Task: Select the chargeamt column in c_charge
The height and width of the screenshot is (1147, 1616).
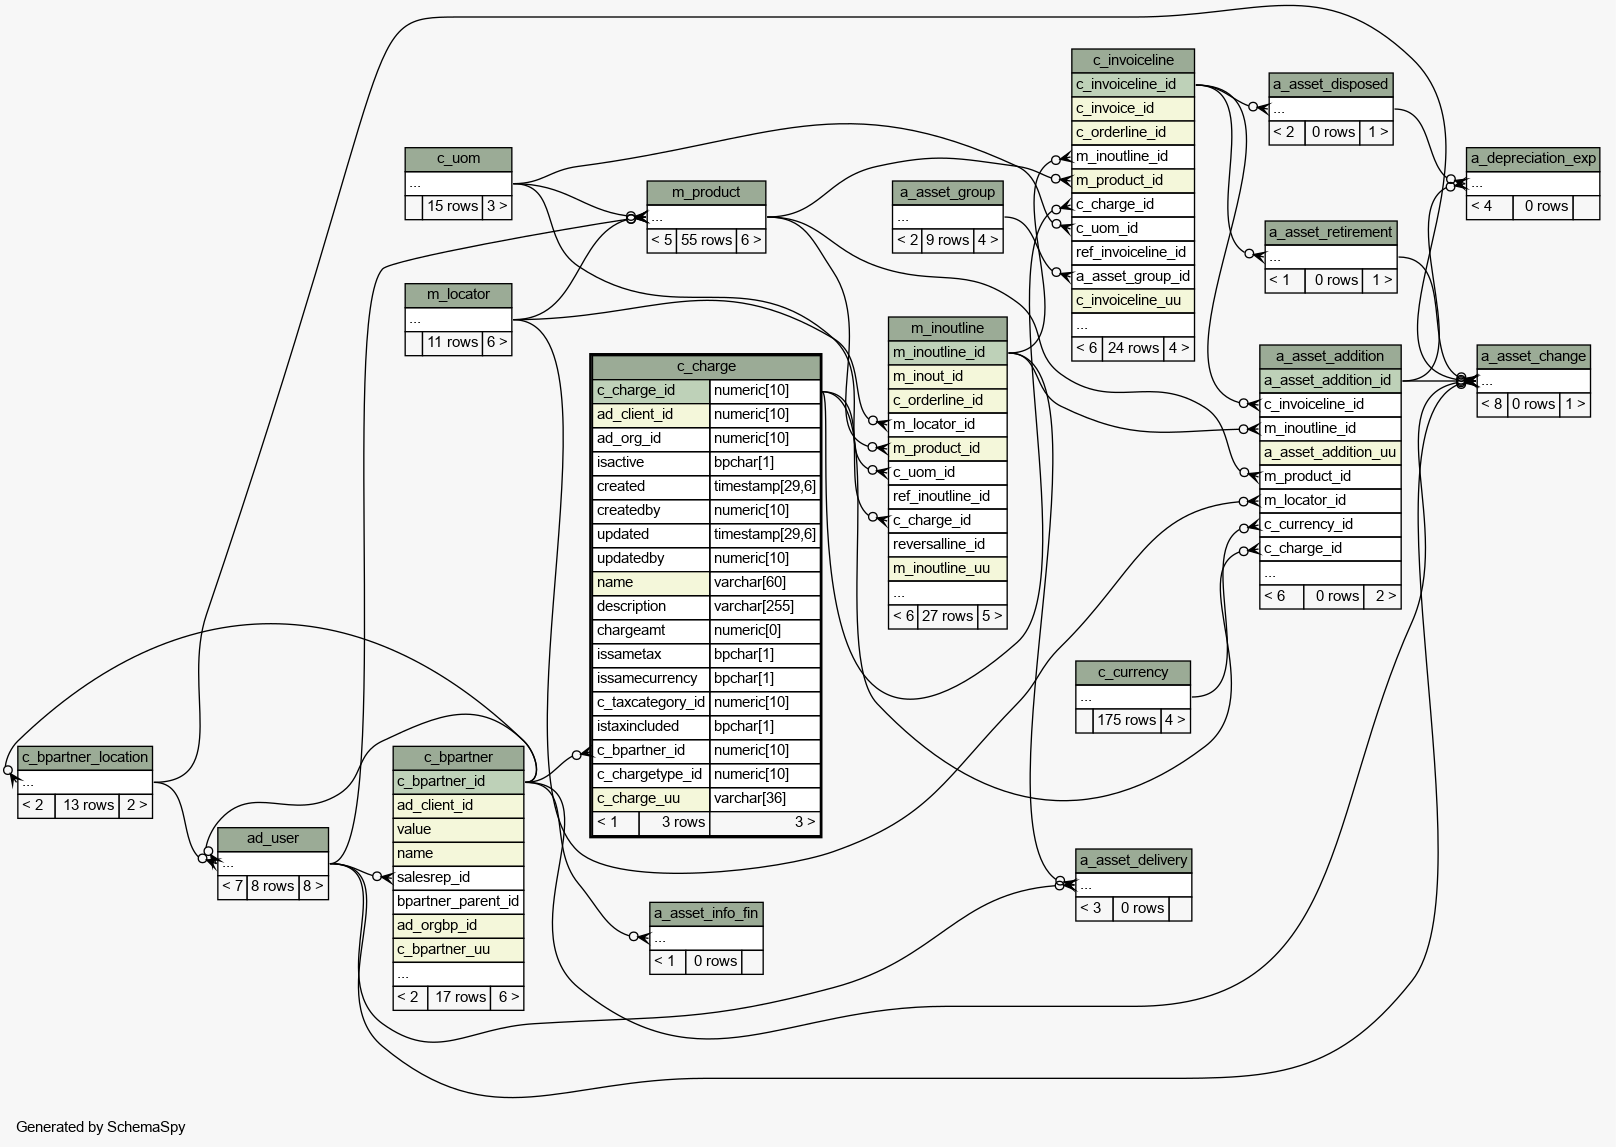Action: pyautogui.click(x=651, y=630)
